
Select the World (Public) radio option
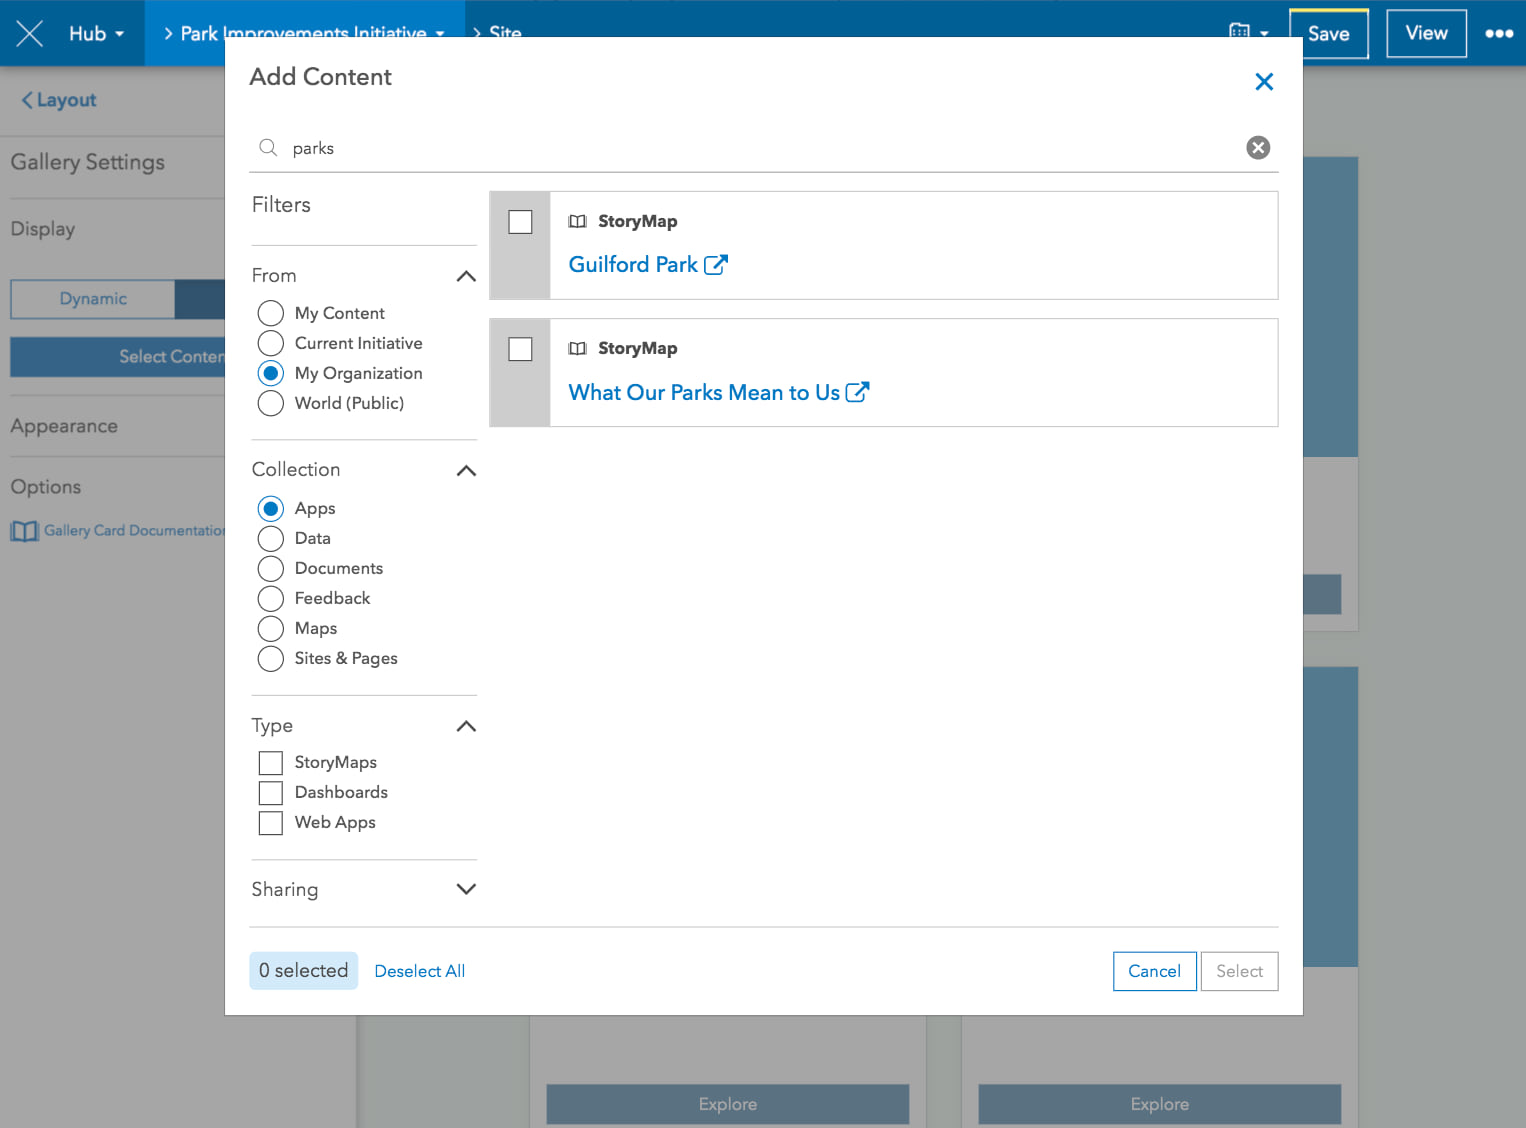(x=271, y=403)
